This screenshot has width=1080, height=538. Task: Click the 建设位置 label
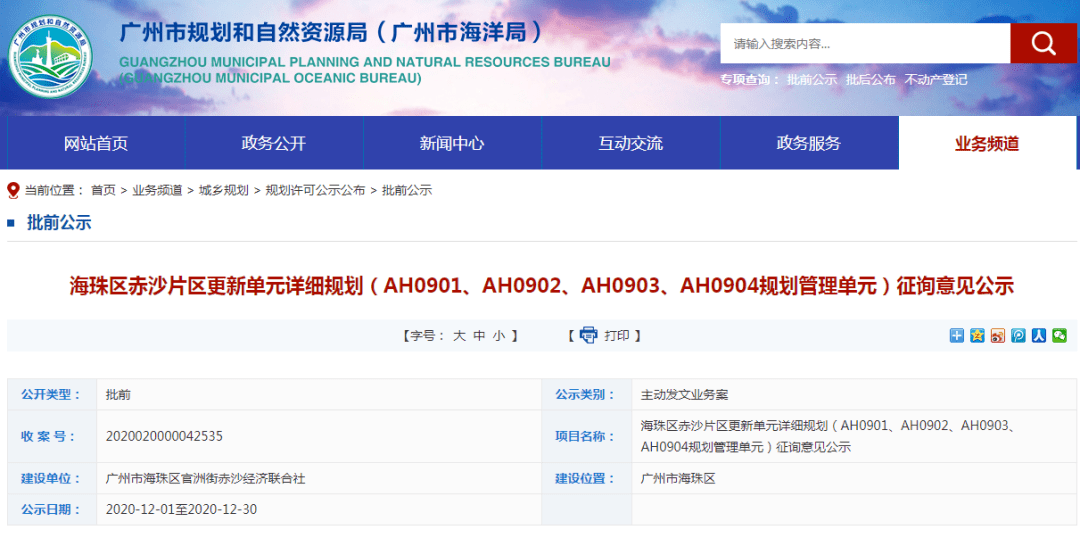[584, 479]
